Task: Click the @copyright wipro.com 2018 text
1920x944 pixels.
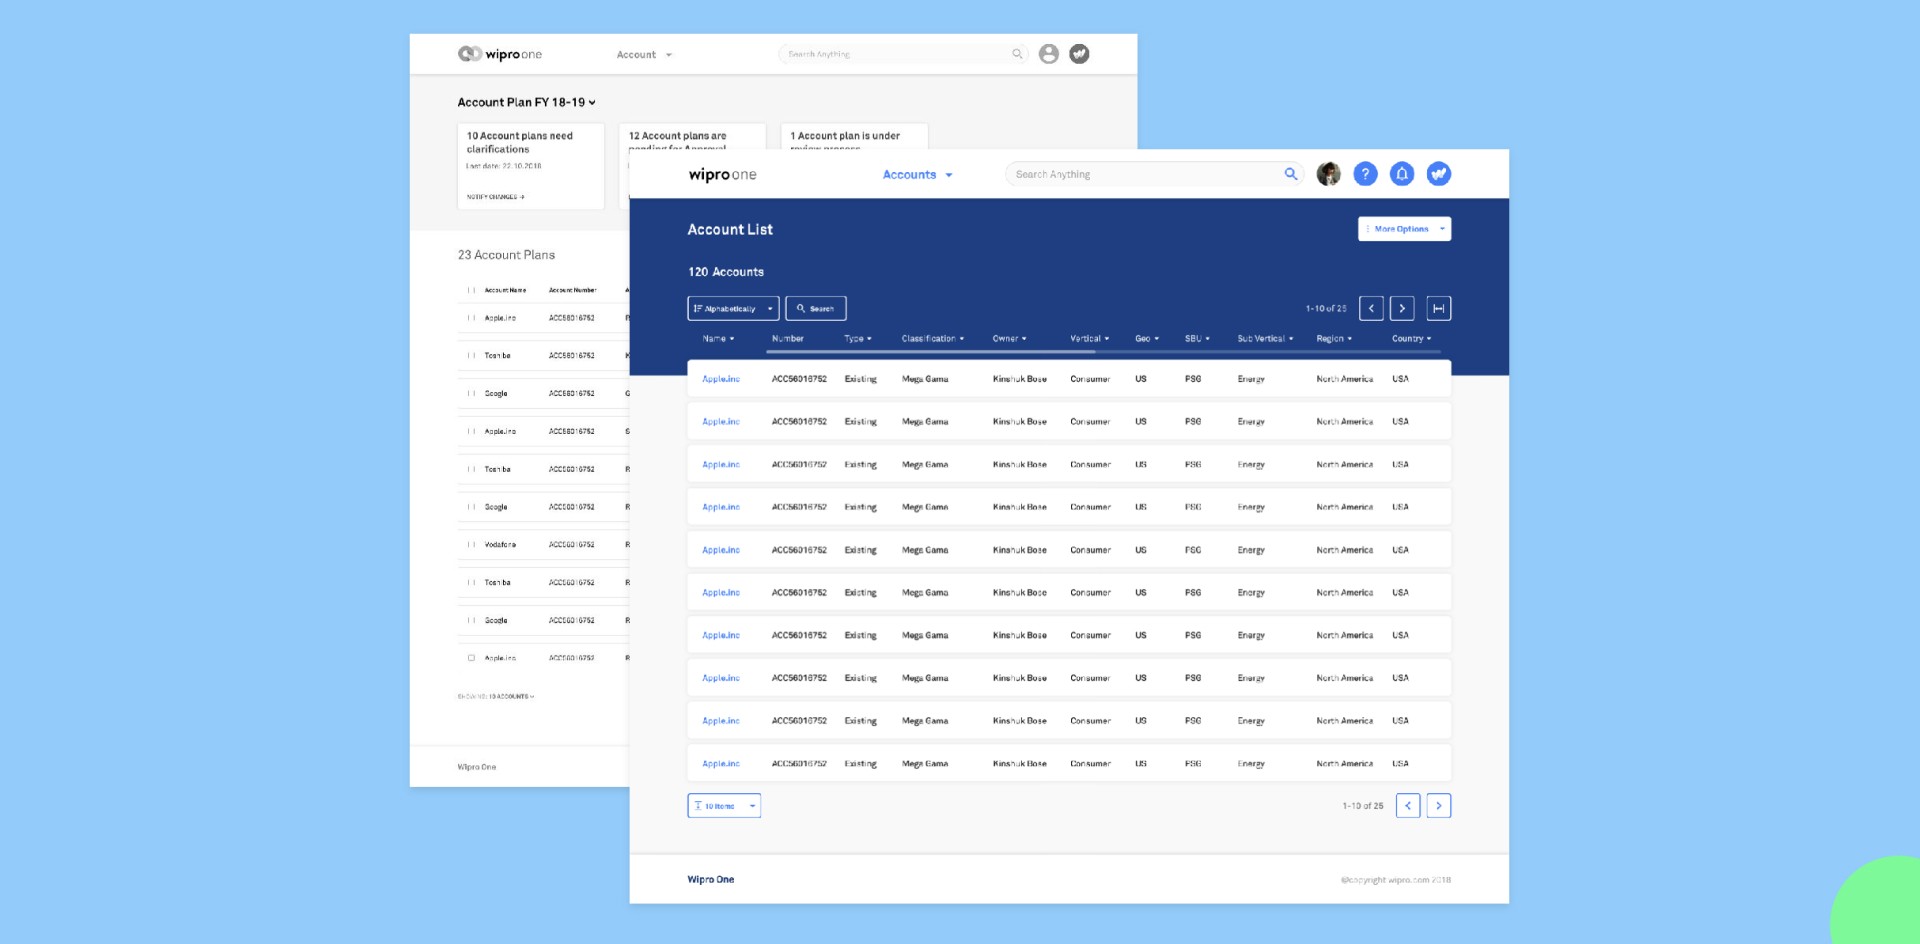Action: pos(1396,880)
